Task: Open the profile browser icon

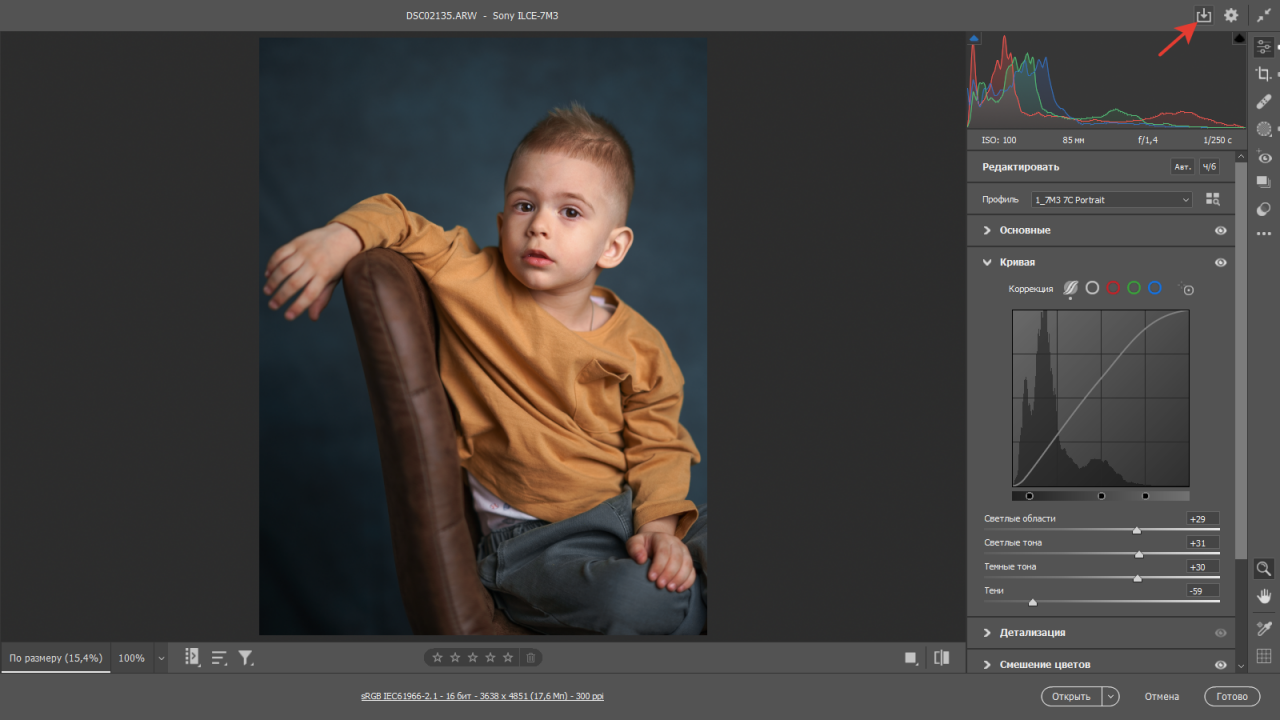Action: tap(1213, 200)
